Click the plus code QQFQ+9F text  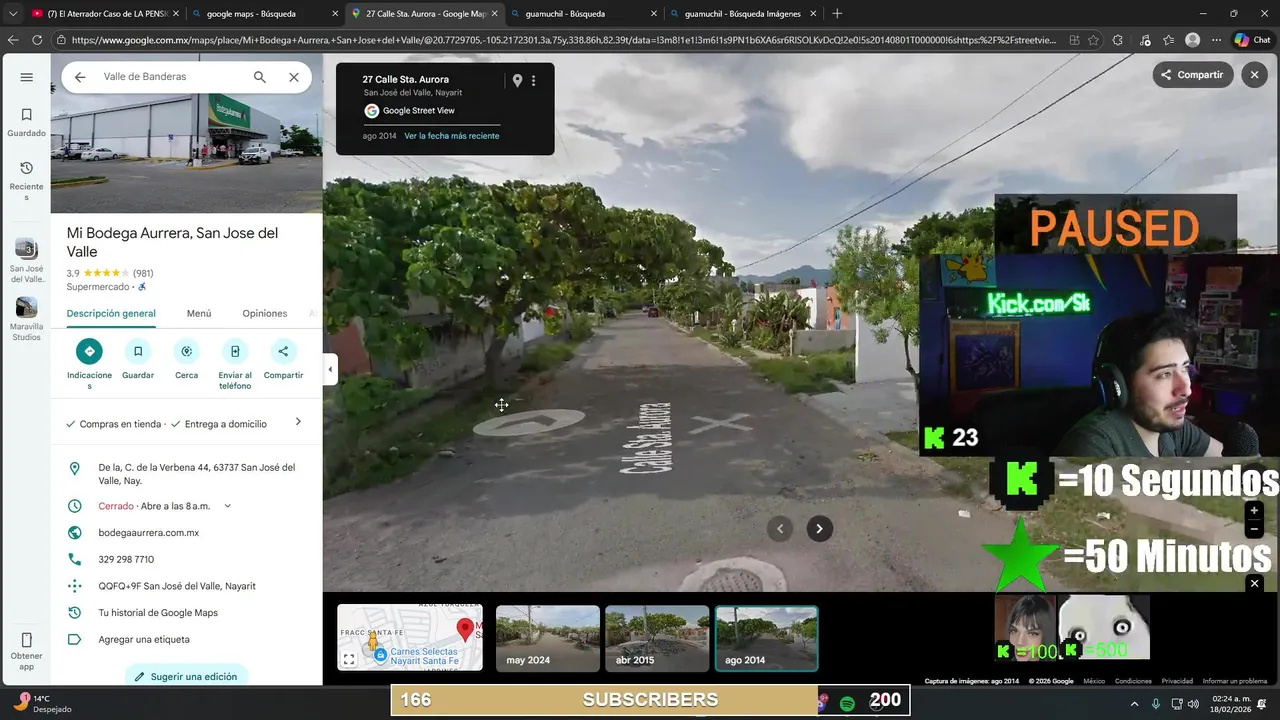(177, 586)
